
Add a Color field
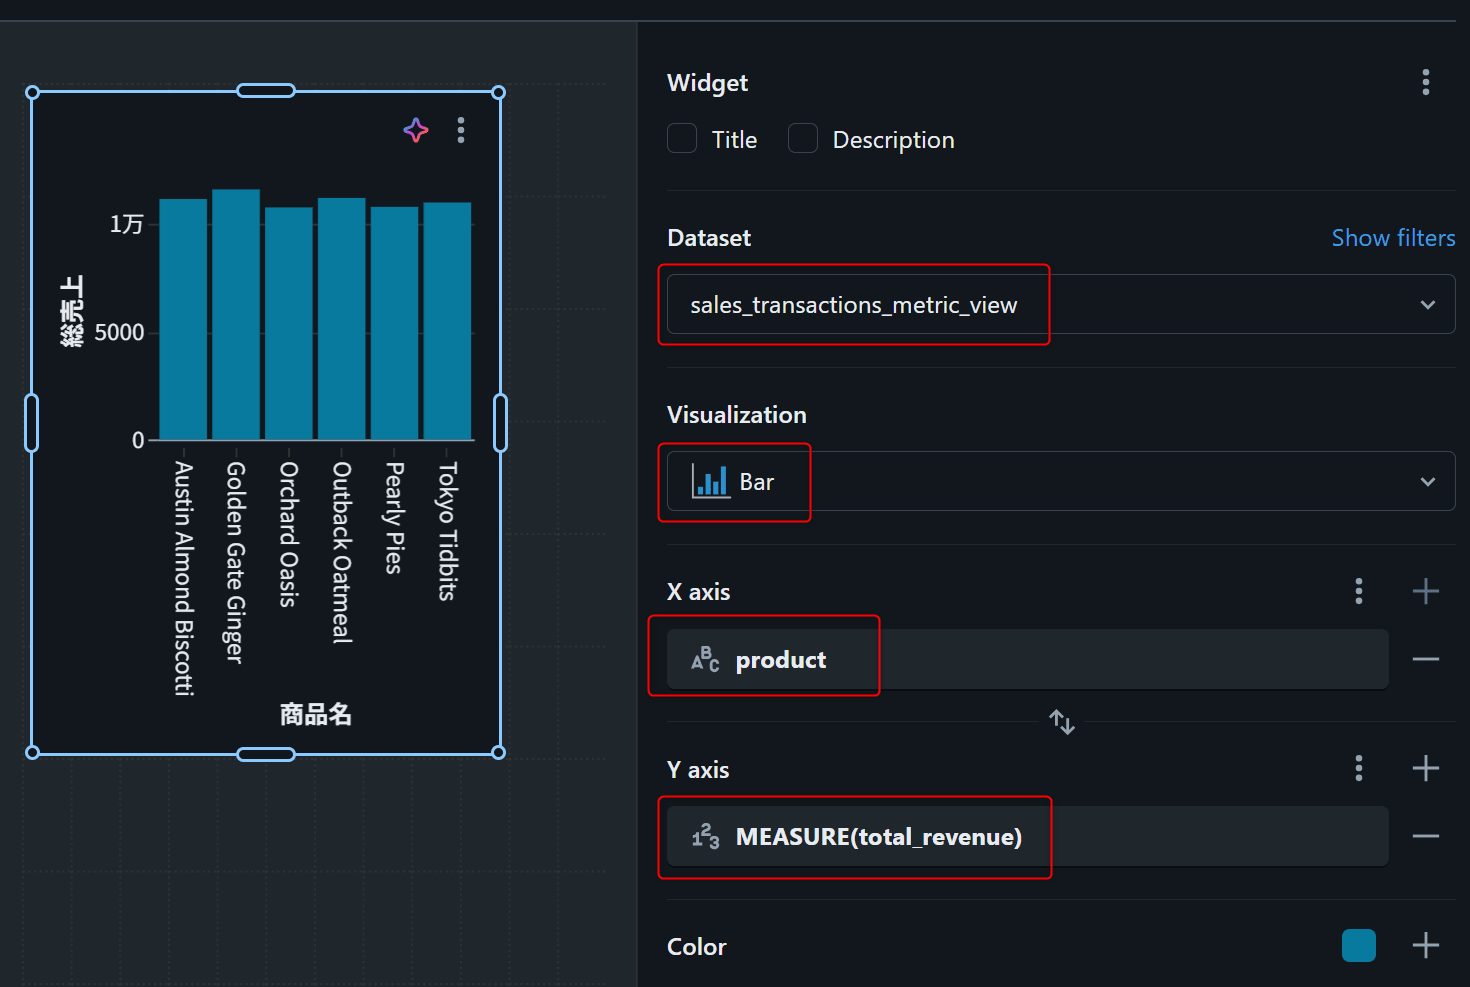coord(1425,945)
